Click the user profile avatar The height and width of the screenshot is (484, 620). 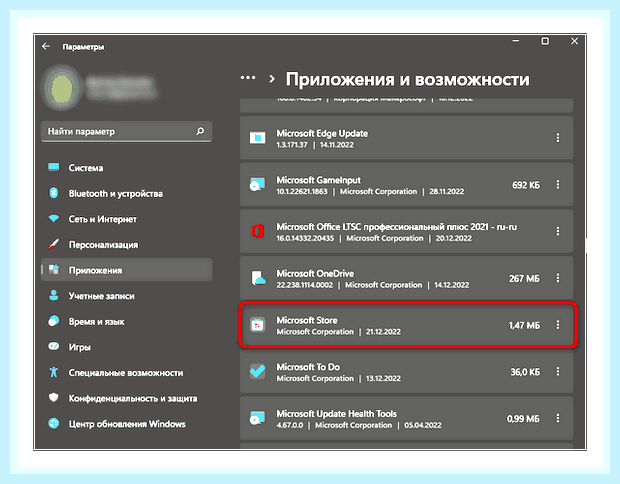pyautogui.click(x=62, y=88)
